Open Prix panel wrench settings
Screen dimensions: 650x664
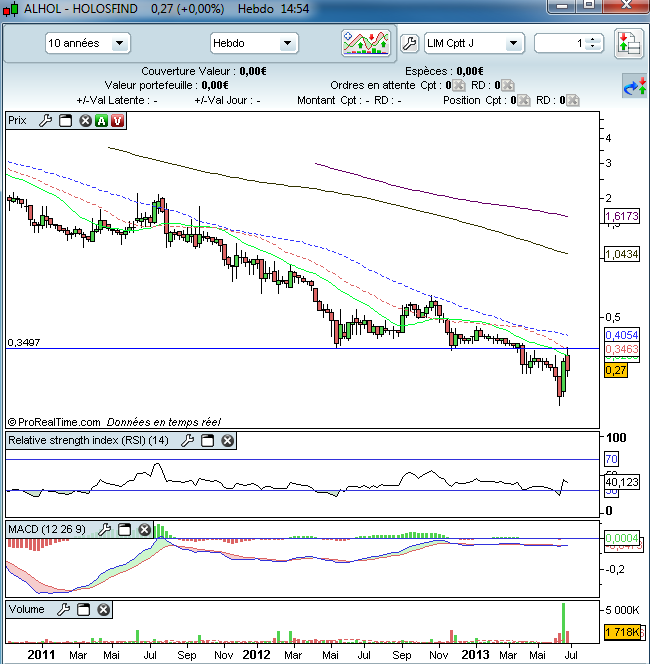pyautogui.click(x=45, y=121)
